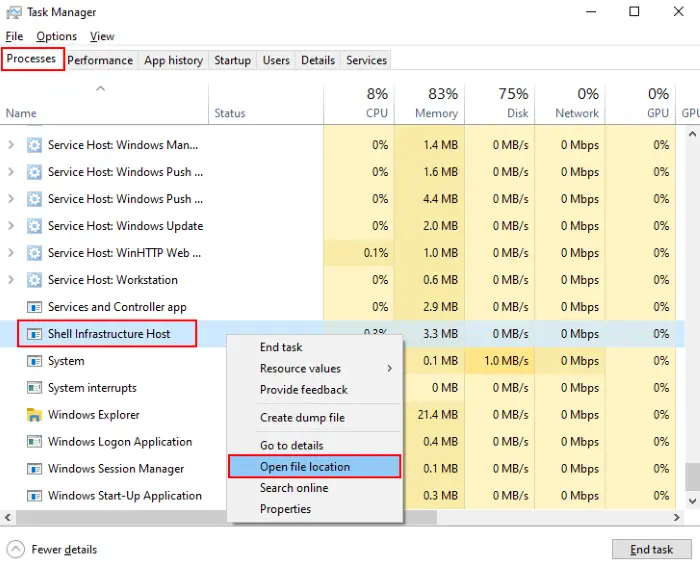Switch to the Performance tab

pyautogui.click(x=100, y=60)
